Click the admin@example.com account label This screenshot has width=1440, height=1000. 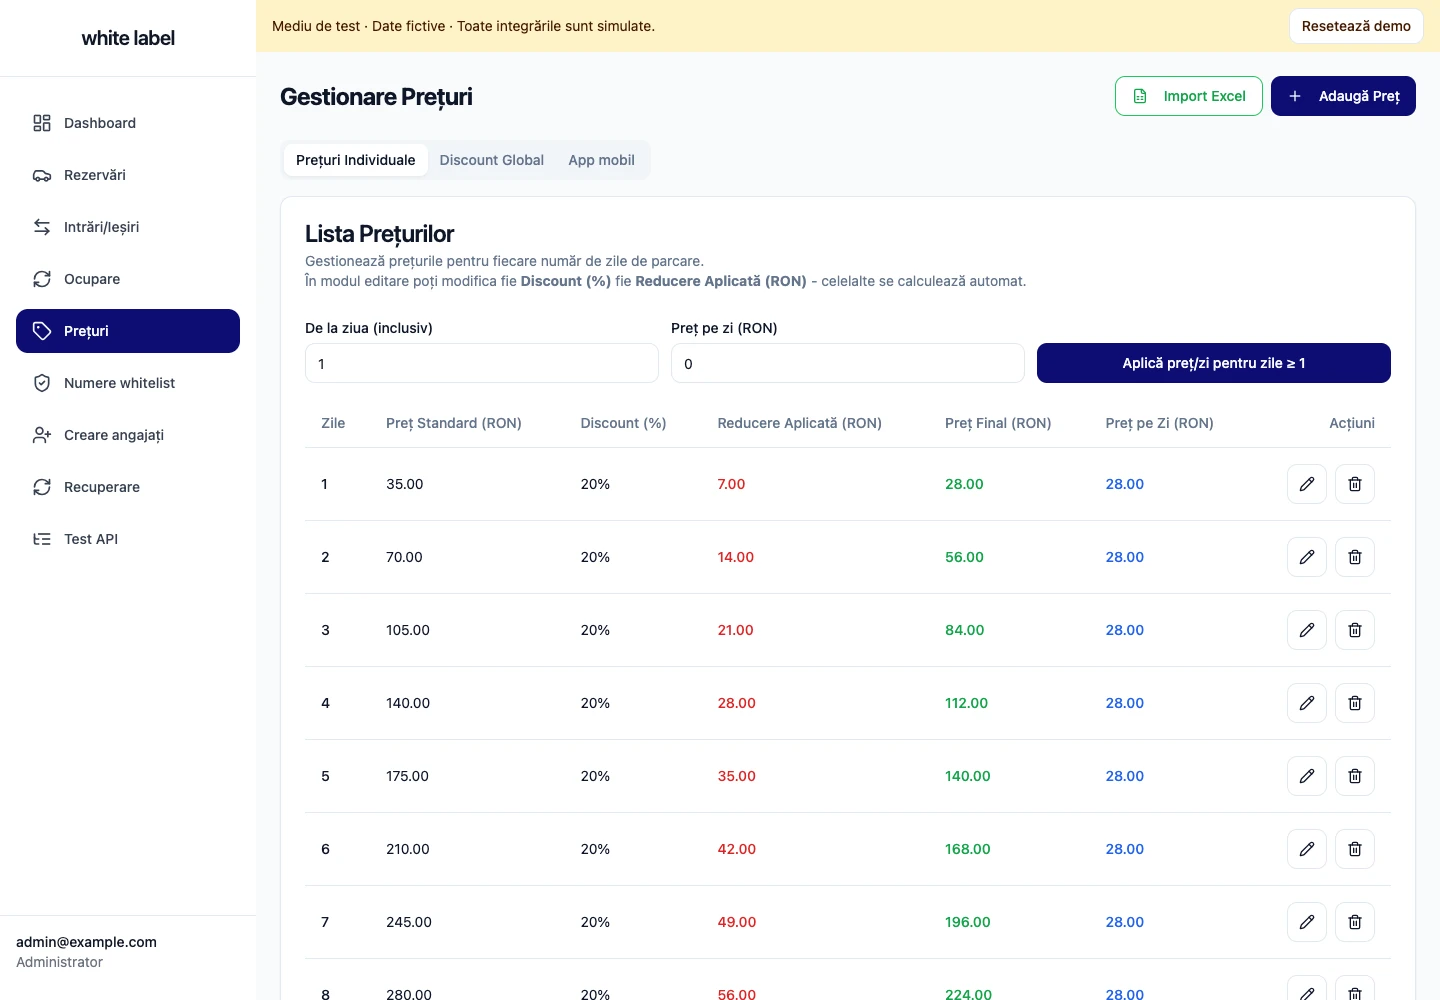86,942
